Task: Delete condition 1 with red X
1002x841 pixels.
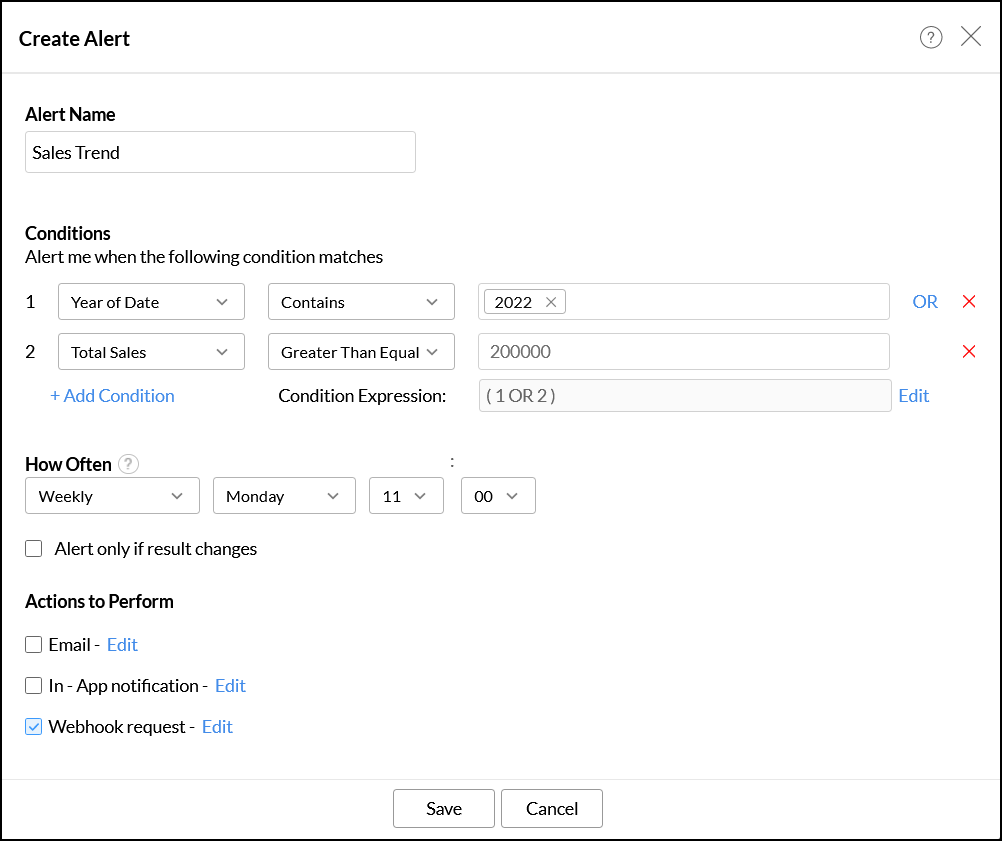Action: [x=968, y=302]
